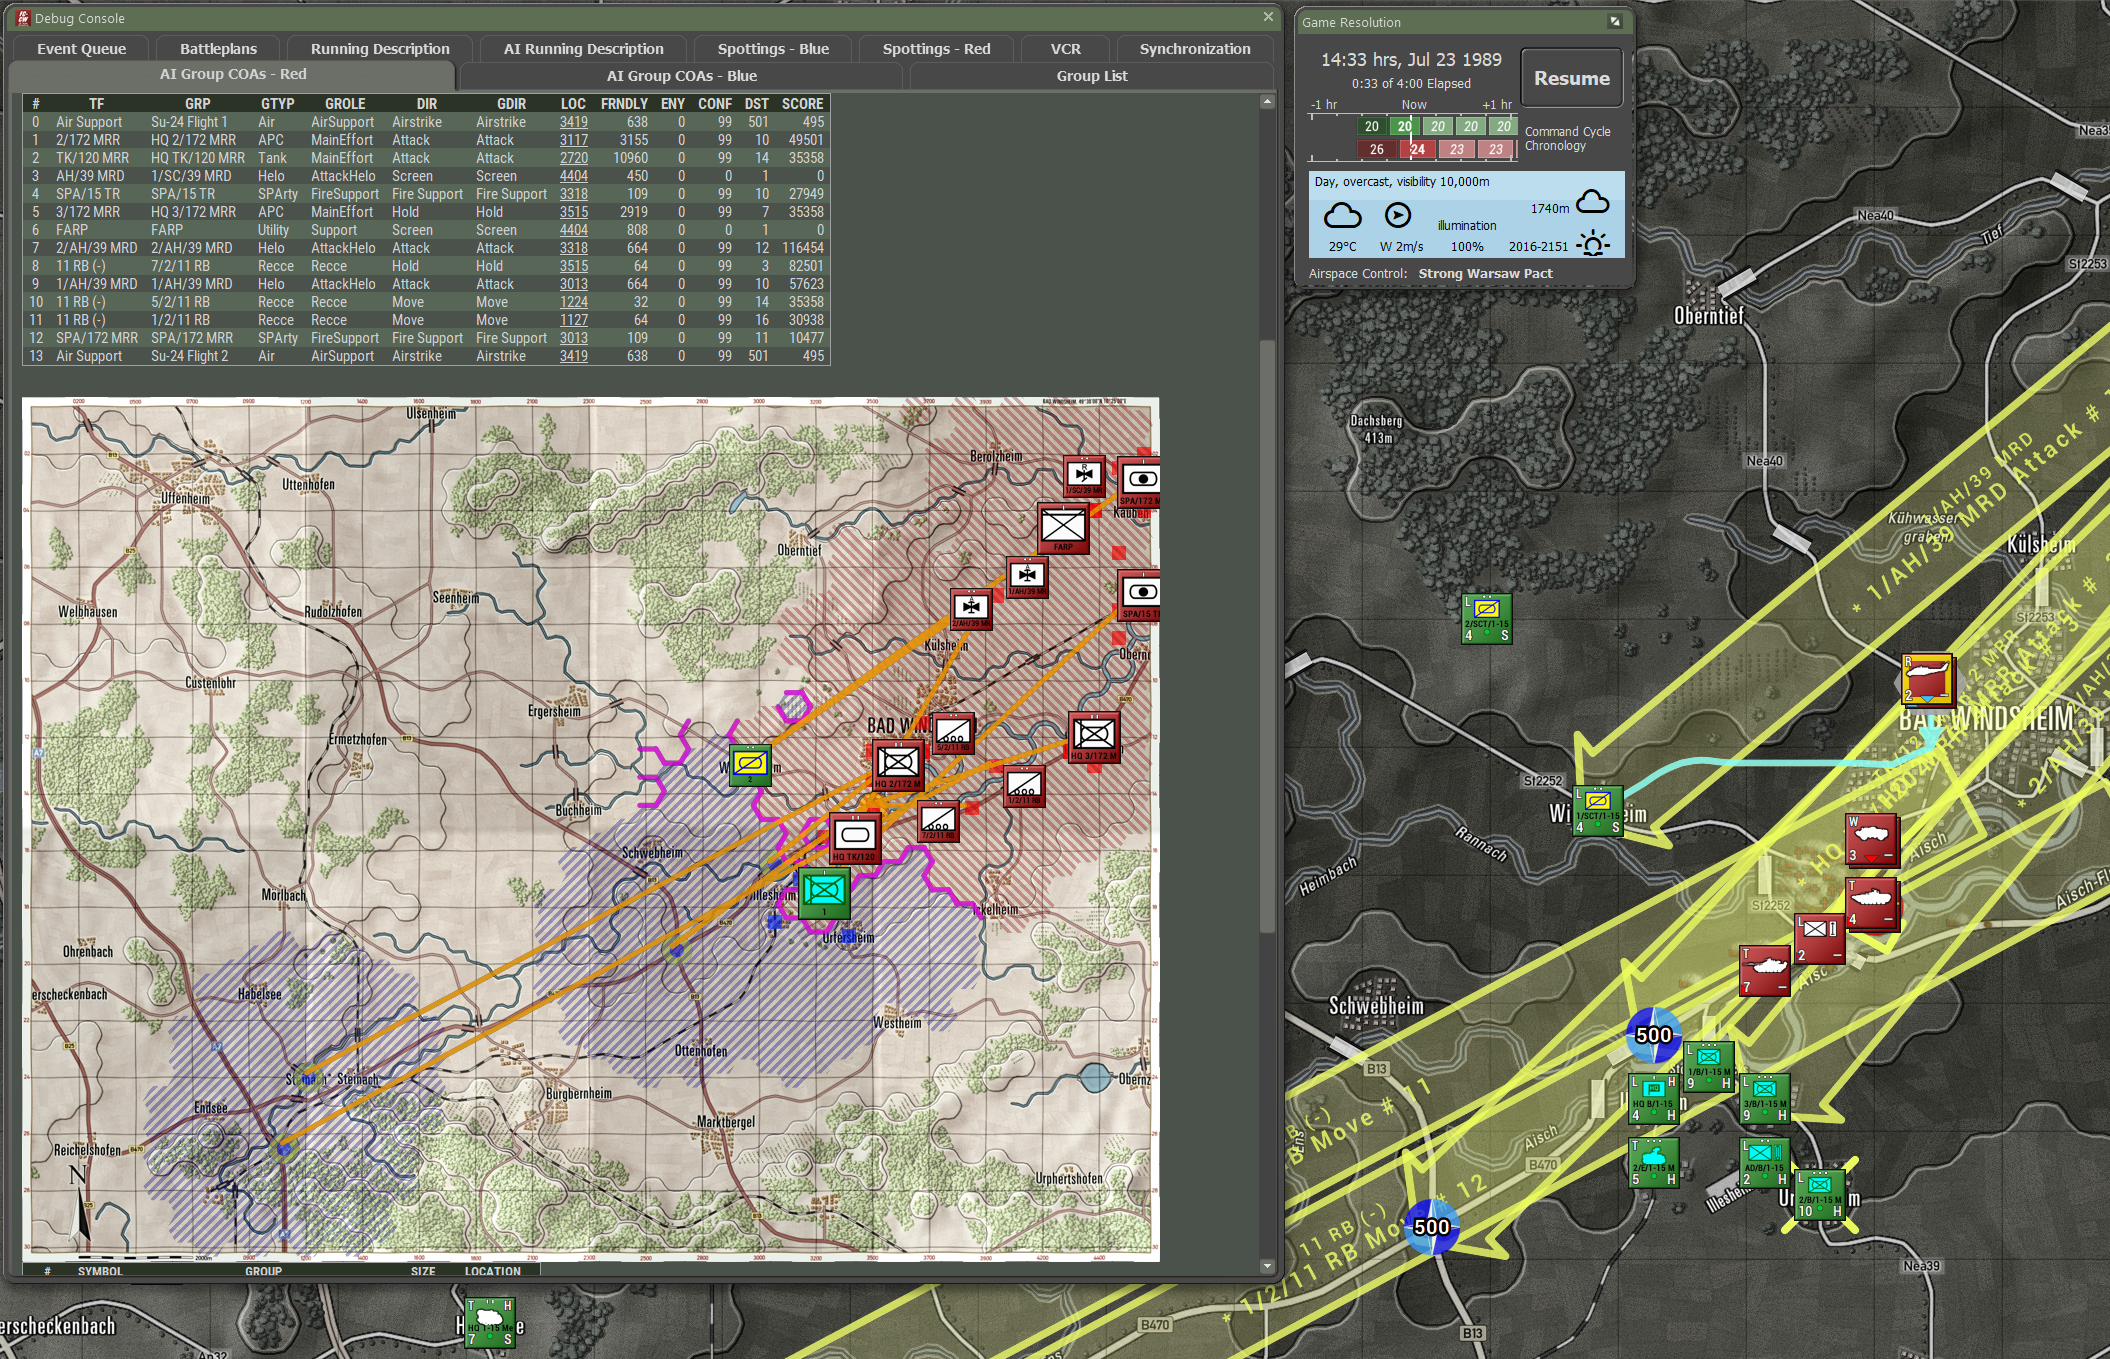This screenshot has width=2110, height=1359.
Task: Select the 2/B/1-15 M green unit counter
Action: point(1819,1195)
